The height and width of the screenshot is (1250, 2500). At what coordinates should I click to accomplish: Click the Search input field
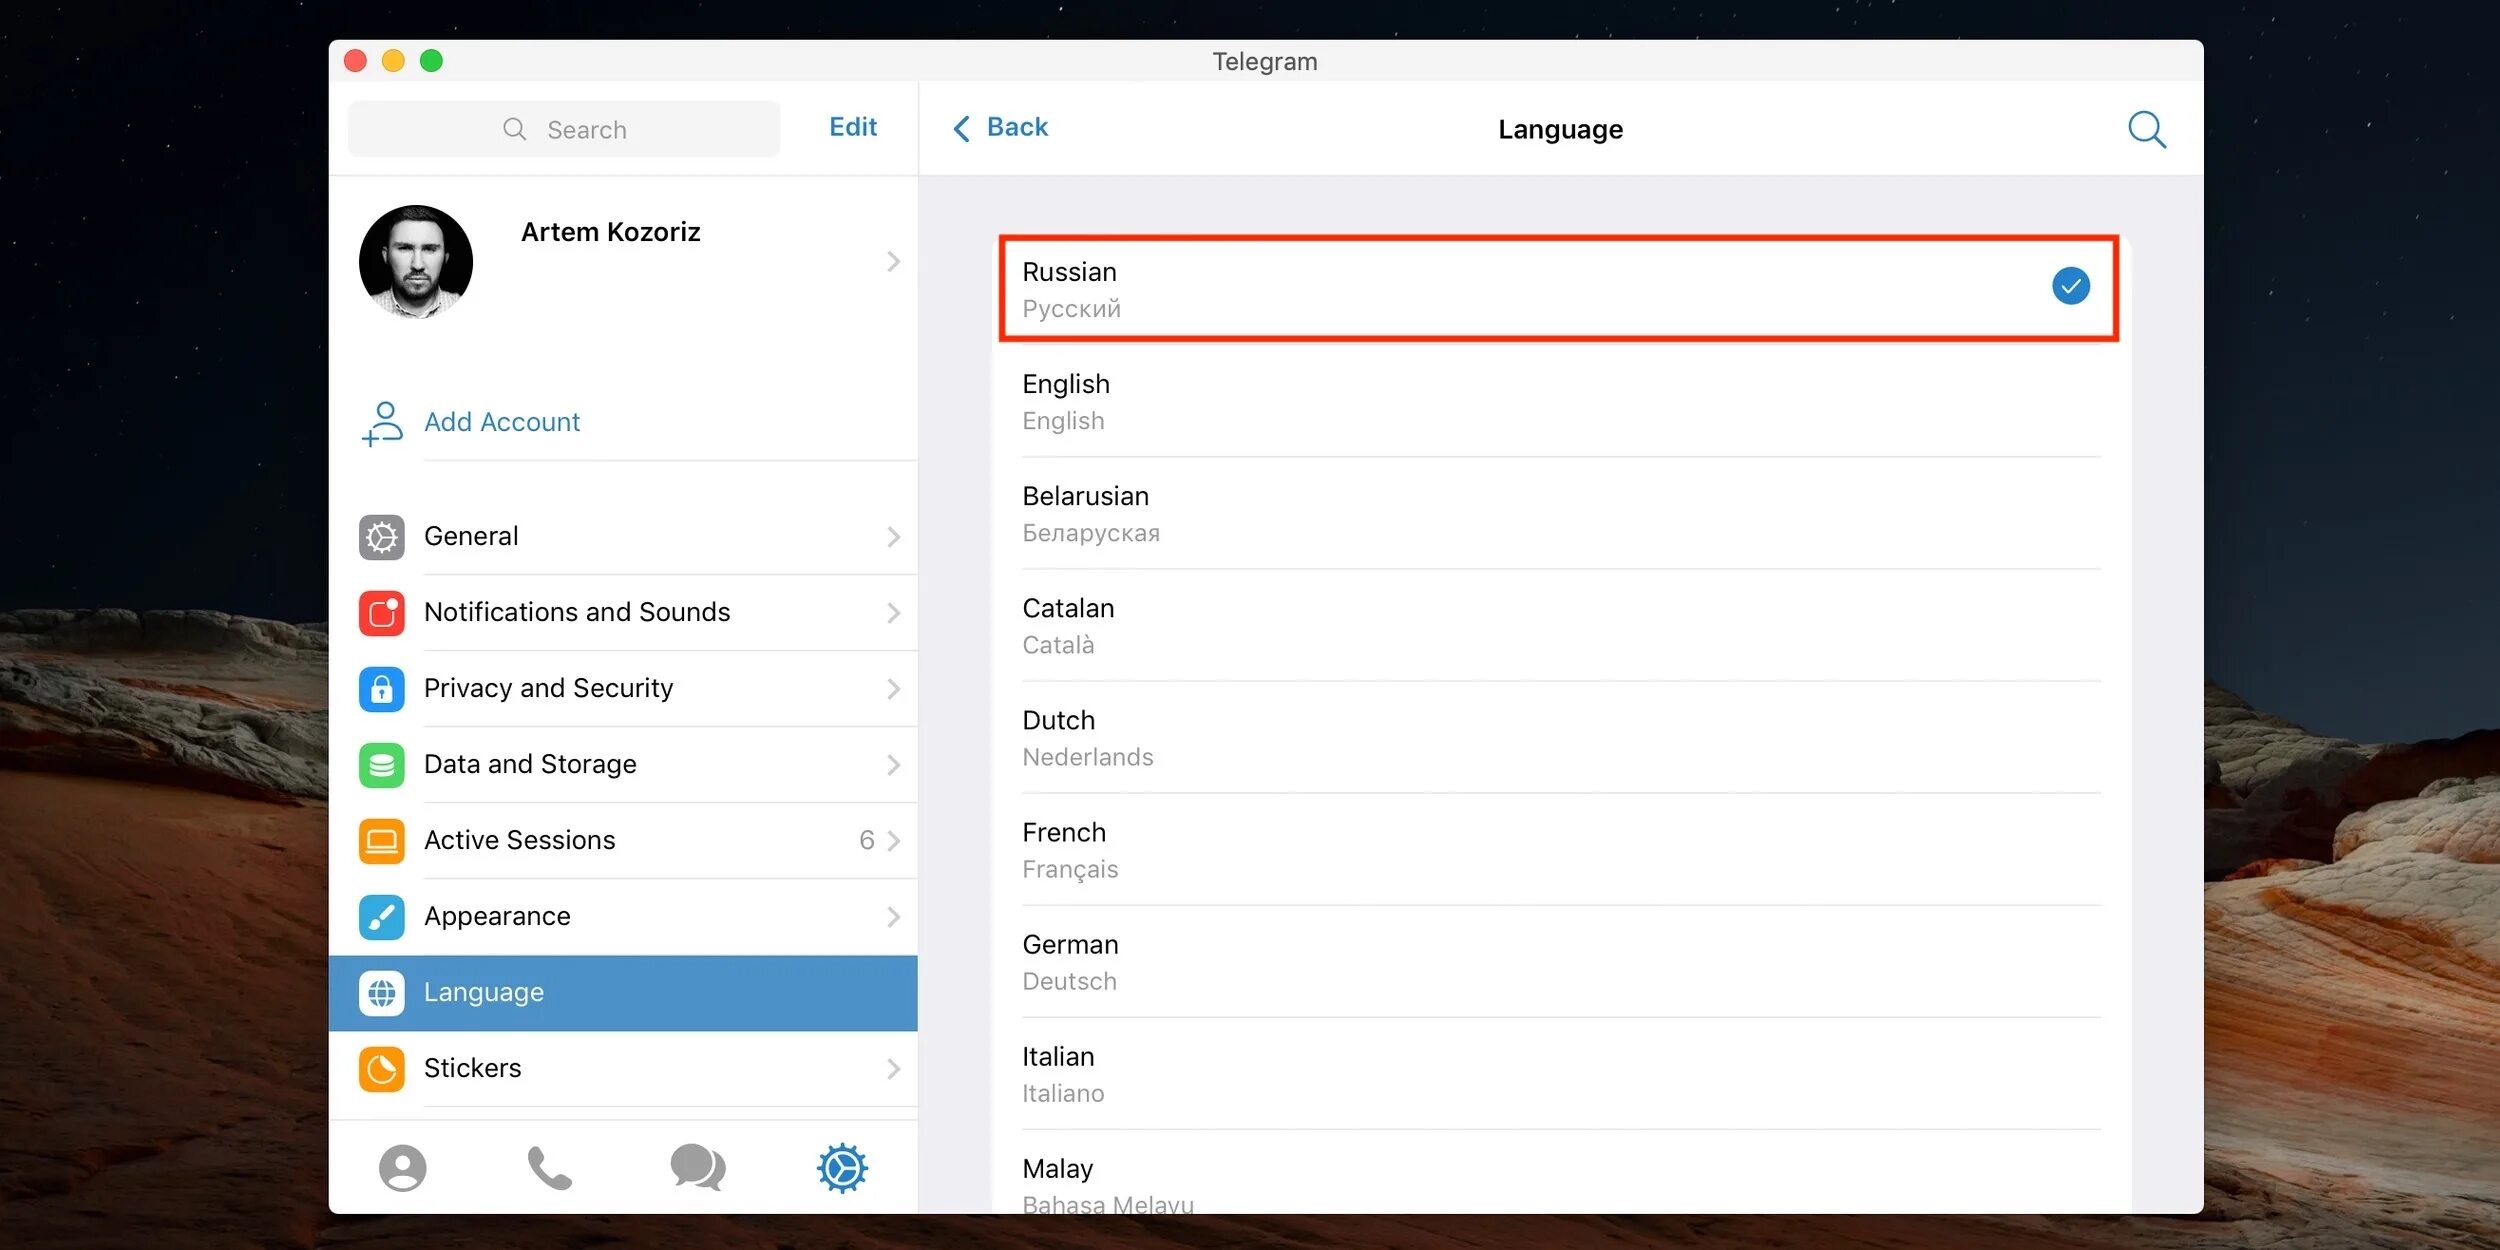564,129
